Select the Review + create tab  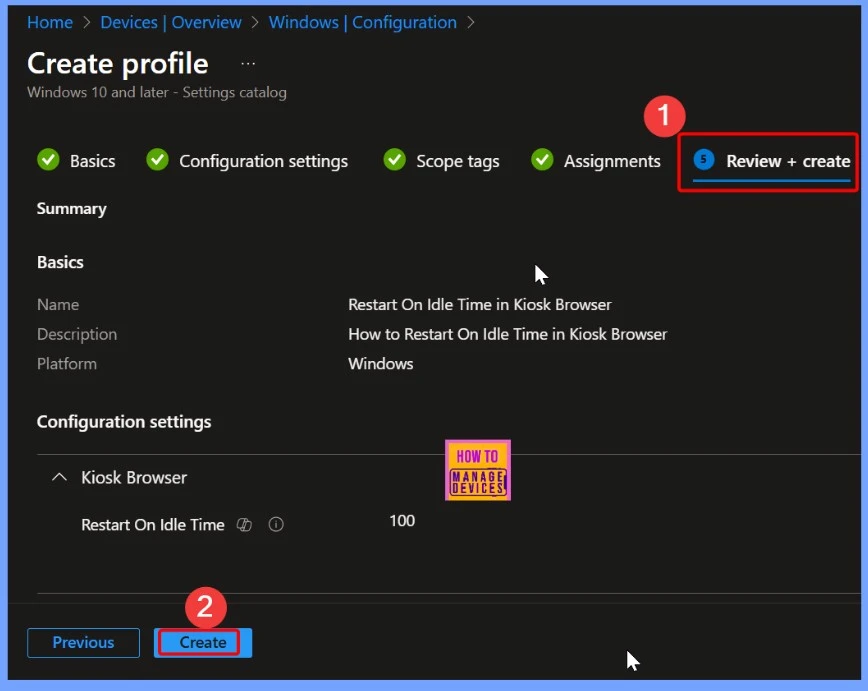[787, 161]
